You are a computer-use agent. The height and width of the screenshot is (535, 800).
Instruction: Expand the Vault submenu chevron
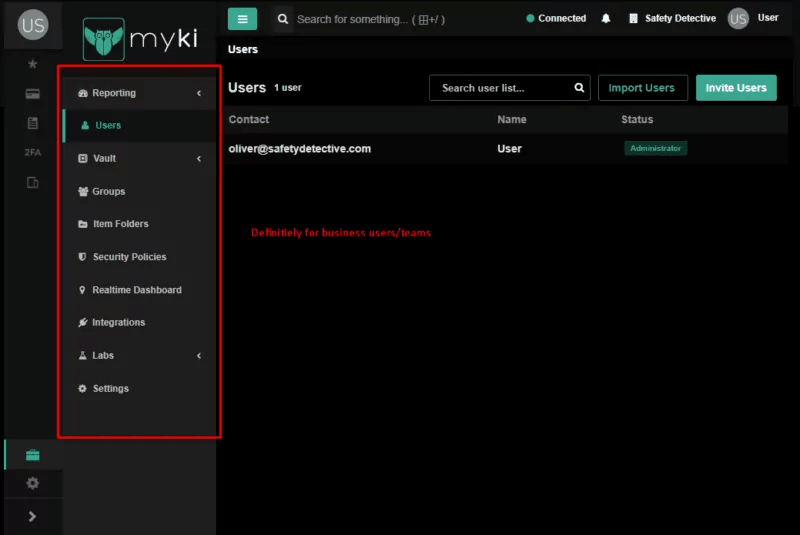coord(199,159)
